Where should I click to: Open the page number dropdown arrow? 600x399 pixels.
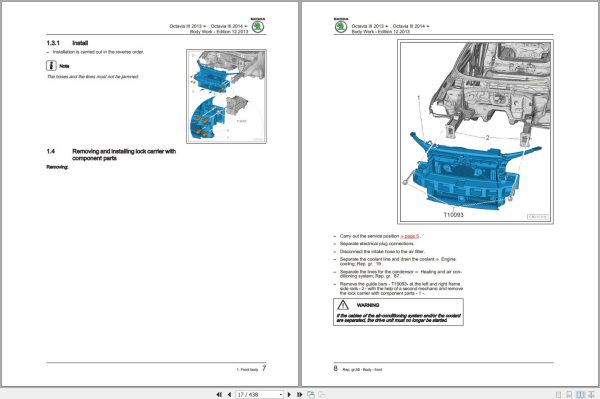coord(281,394)
